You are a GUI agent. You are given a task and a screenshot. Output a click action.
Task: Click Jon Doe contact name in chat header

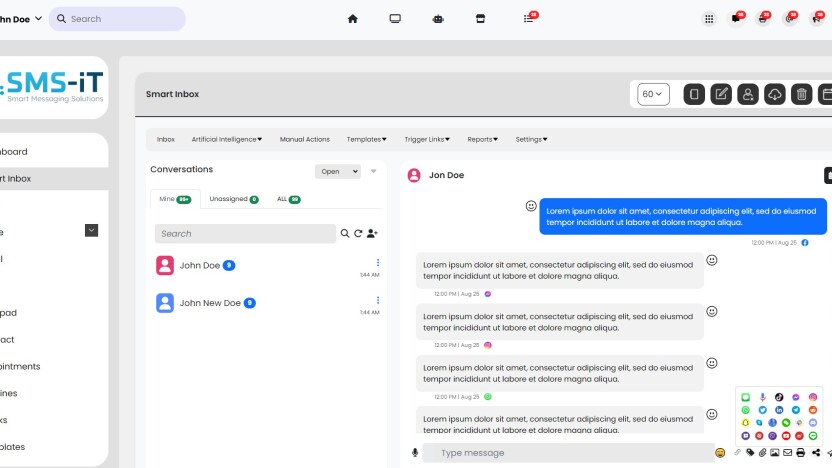pyautogui.click(x=446, y=175)
